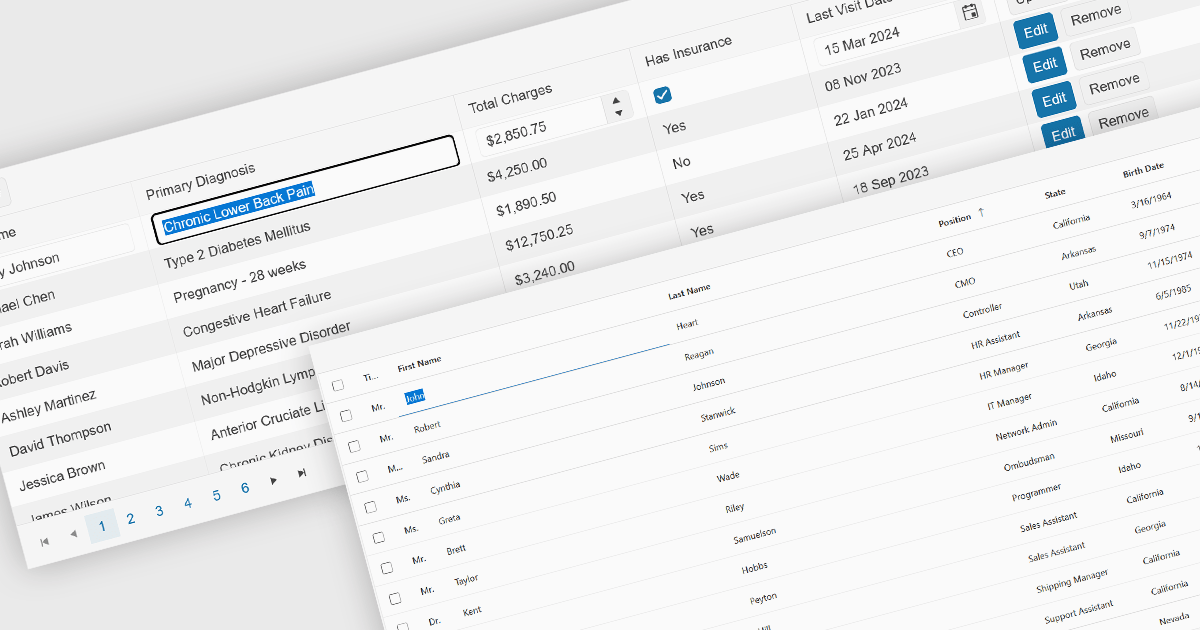Increase Total Charges with the spinner up arrow
This screenshot has width=1200, height=630.
[617, 98]
